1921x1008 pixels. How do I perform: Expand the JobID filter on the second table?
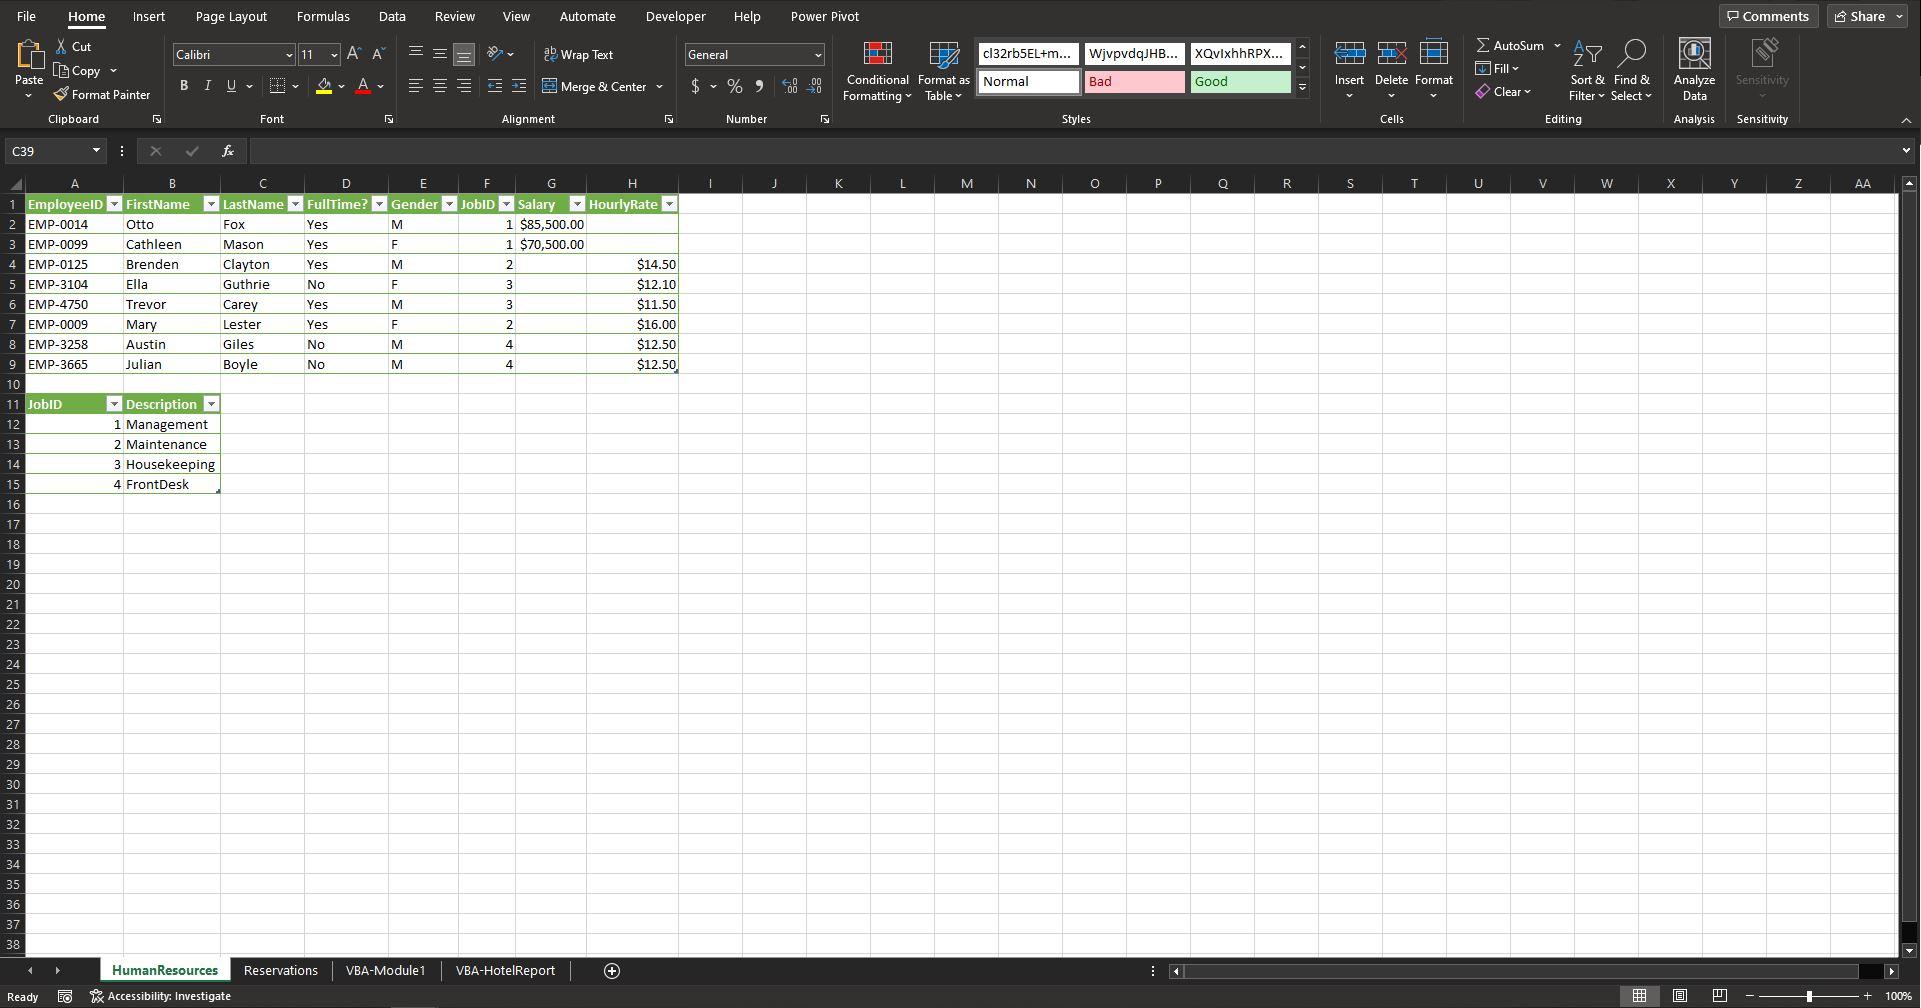[114, 404]
